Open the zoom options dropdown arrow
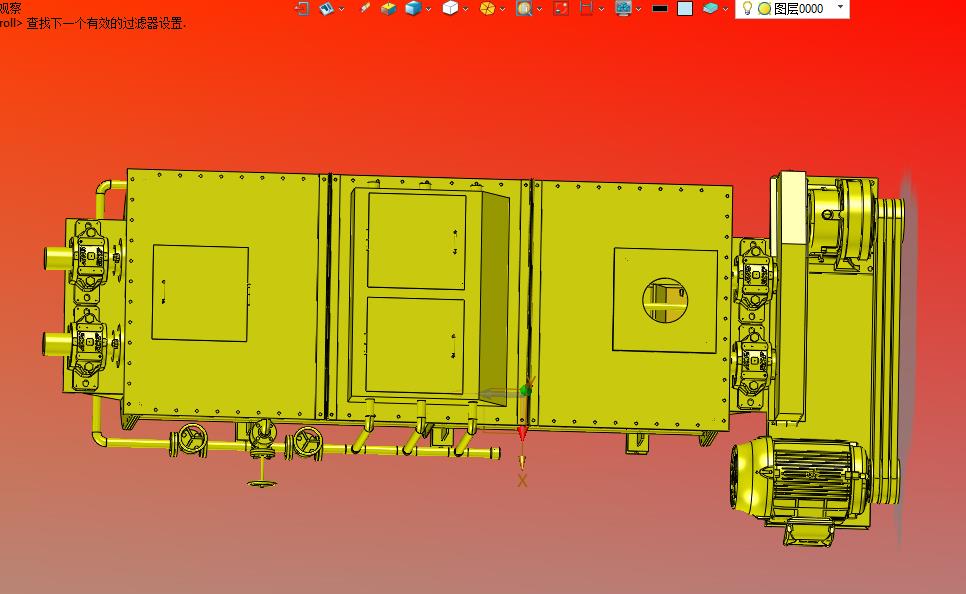 click(540, 9)
